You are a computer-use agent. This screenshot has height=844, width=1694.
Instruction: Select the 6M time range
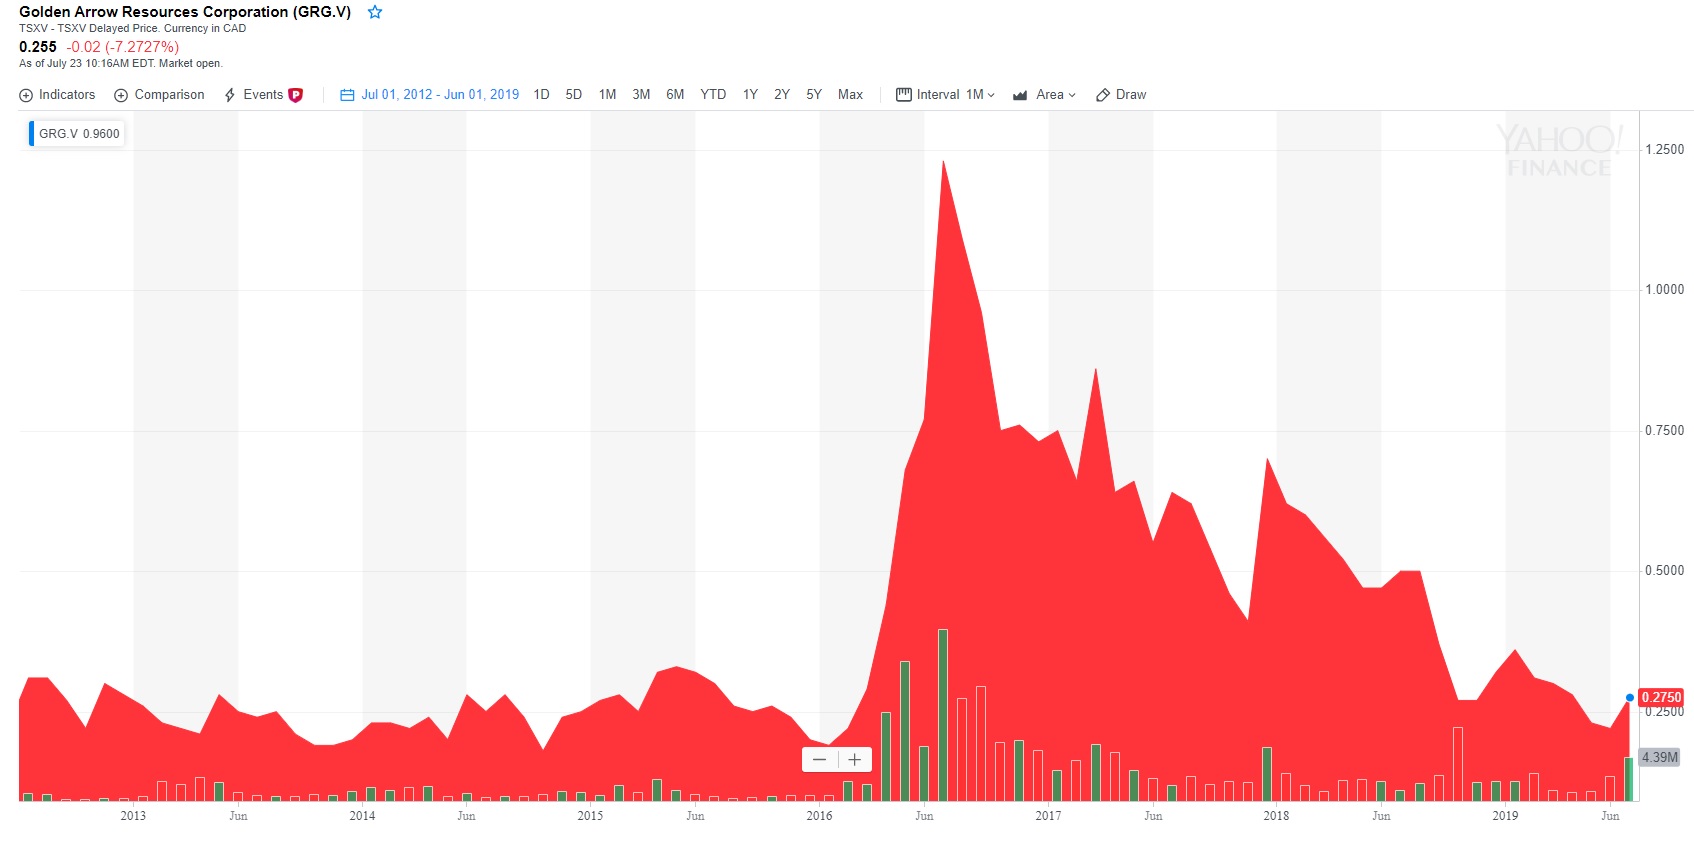[x=675, y=95]
